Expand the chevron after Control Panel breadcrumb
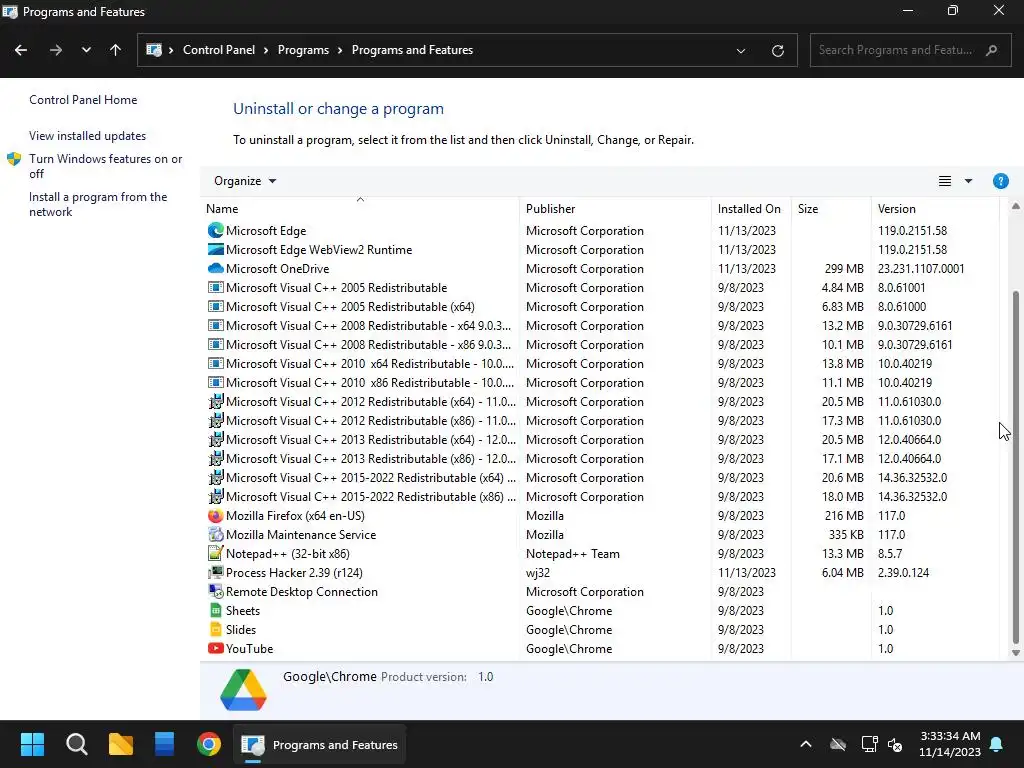 [266, 50]
